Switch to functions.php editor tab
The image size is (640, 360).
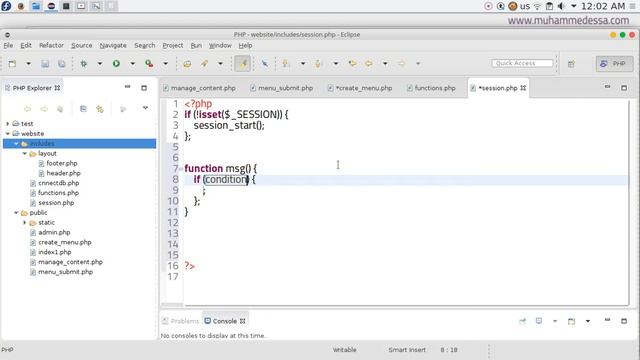[431, 88]
